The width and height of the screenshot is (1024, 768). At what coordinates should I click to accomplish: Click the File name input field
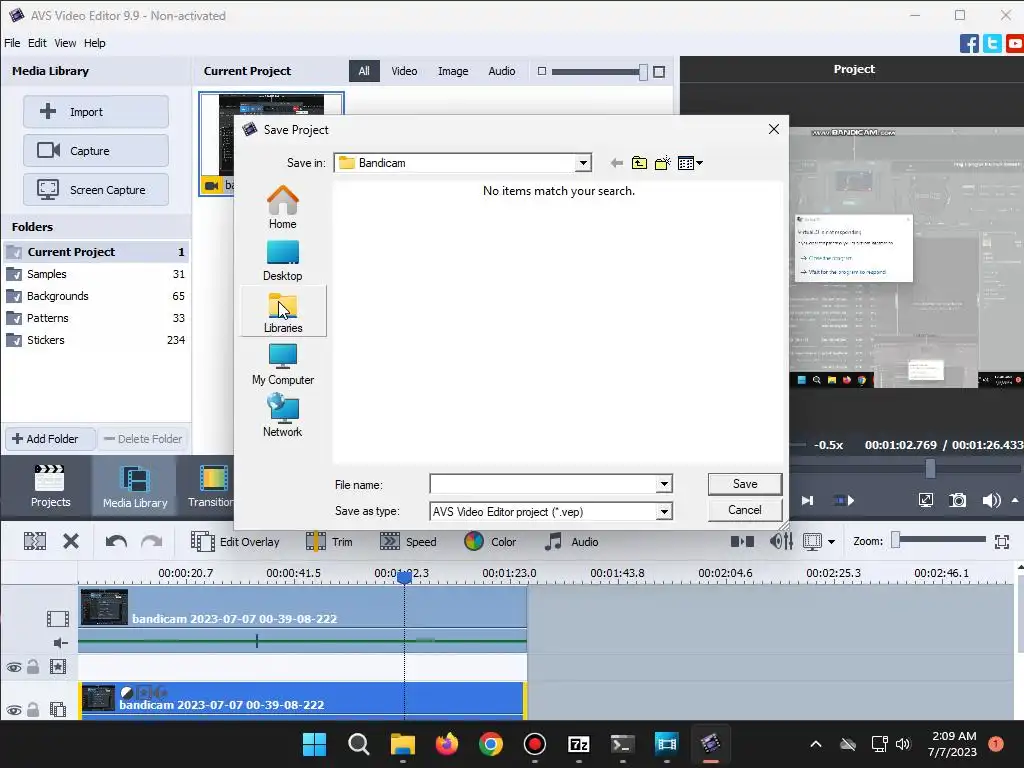[x=543, y=484]
